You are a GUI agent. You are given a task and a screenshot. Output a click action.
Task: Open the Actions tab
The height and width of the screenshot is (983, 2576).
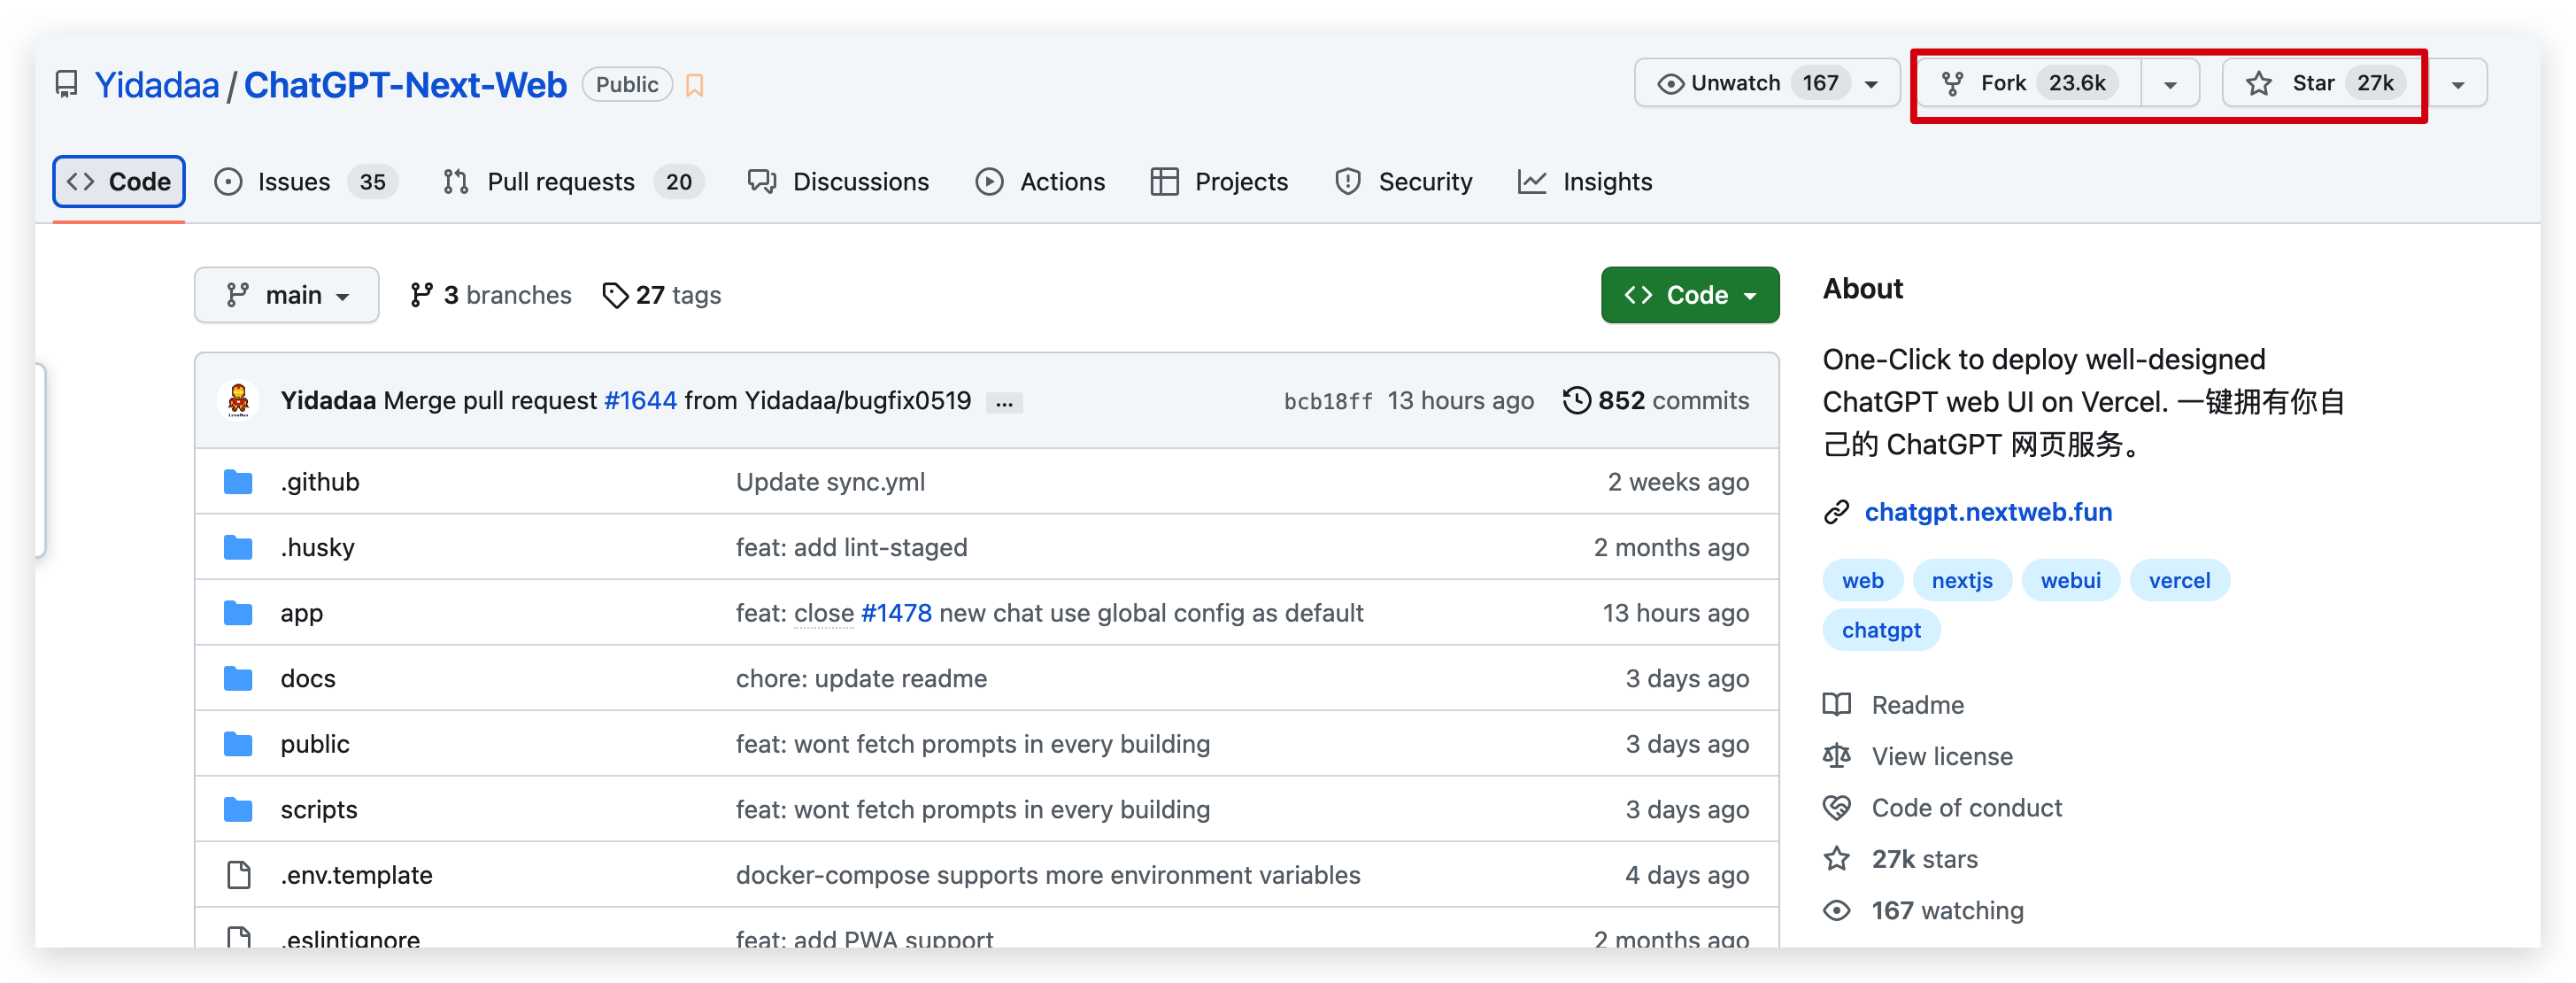click(1041, 182)
